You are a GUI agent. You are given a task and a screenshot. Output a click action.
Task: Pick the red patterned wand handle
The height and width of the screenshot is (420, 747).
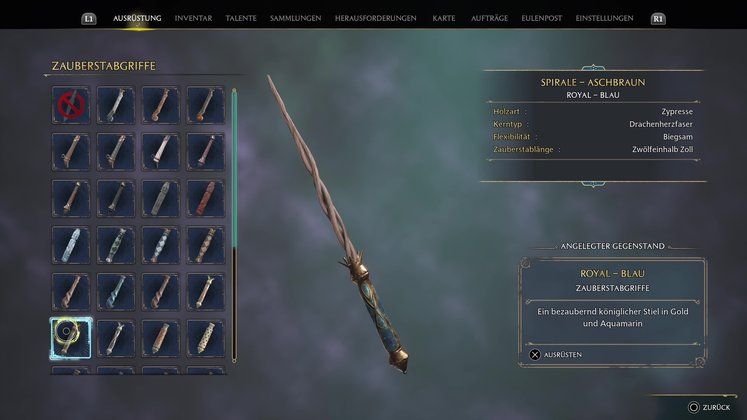point(206,198)
